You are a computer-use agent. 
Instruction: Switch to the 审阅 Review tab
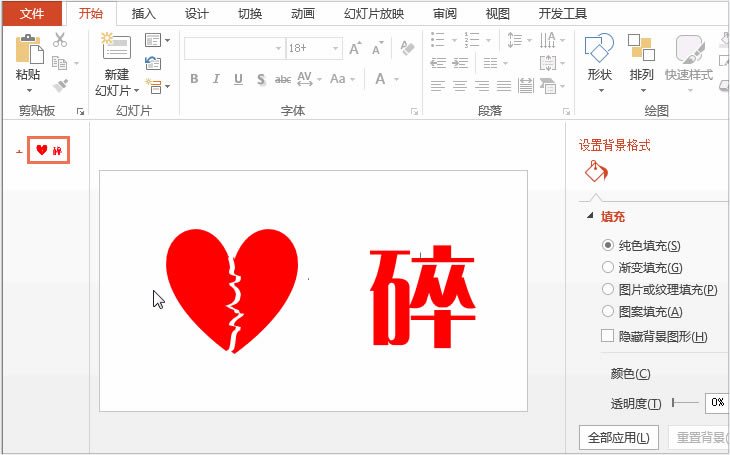pos(445,14)
